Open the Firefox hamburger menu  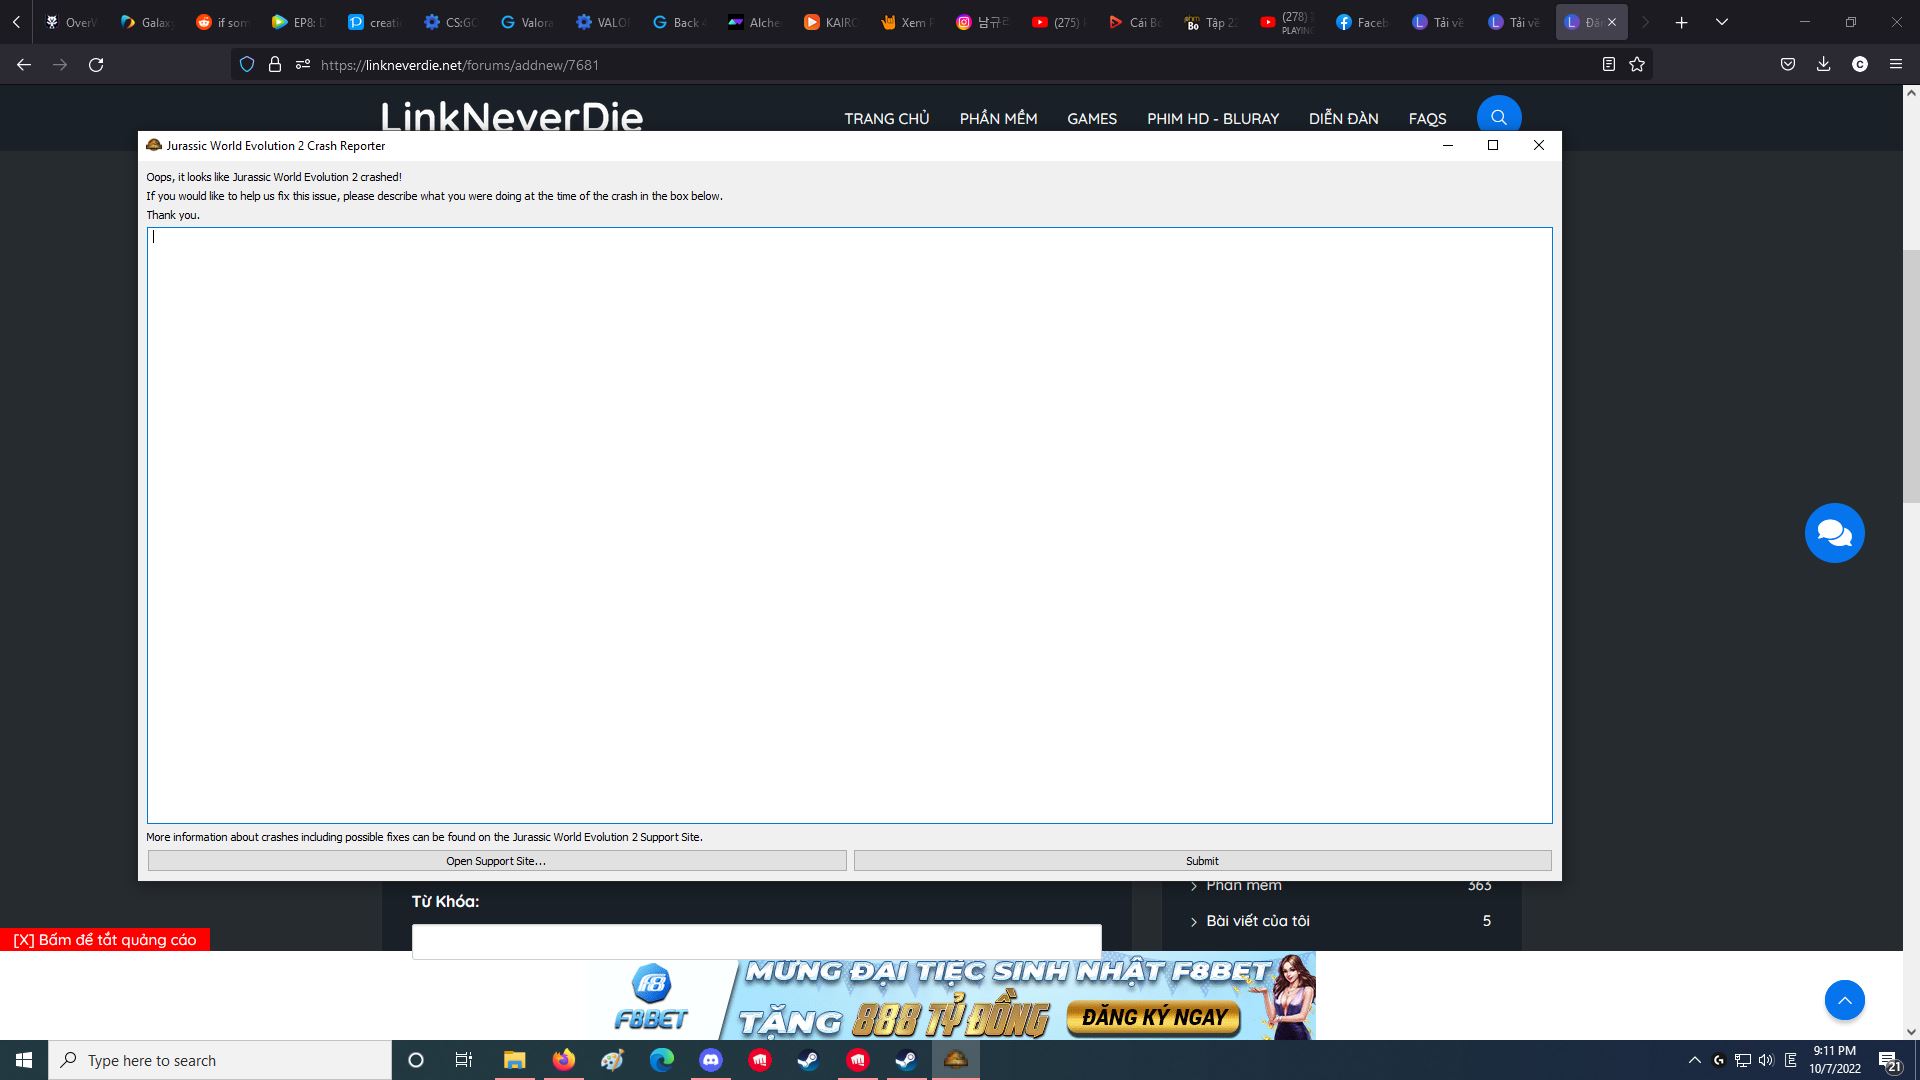(x=1896, y=65)
